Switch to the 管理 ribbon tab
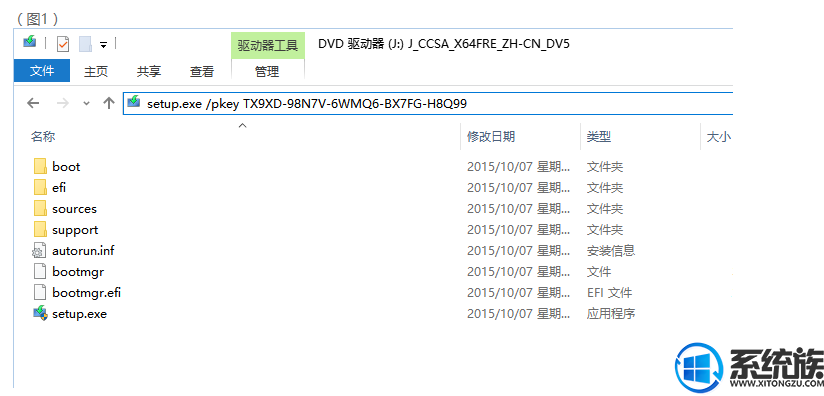The height and width of the screenshot is (396, 824). coord(267,71)
